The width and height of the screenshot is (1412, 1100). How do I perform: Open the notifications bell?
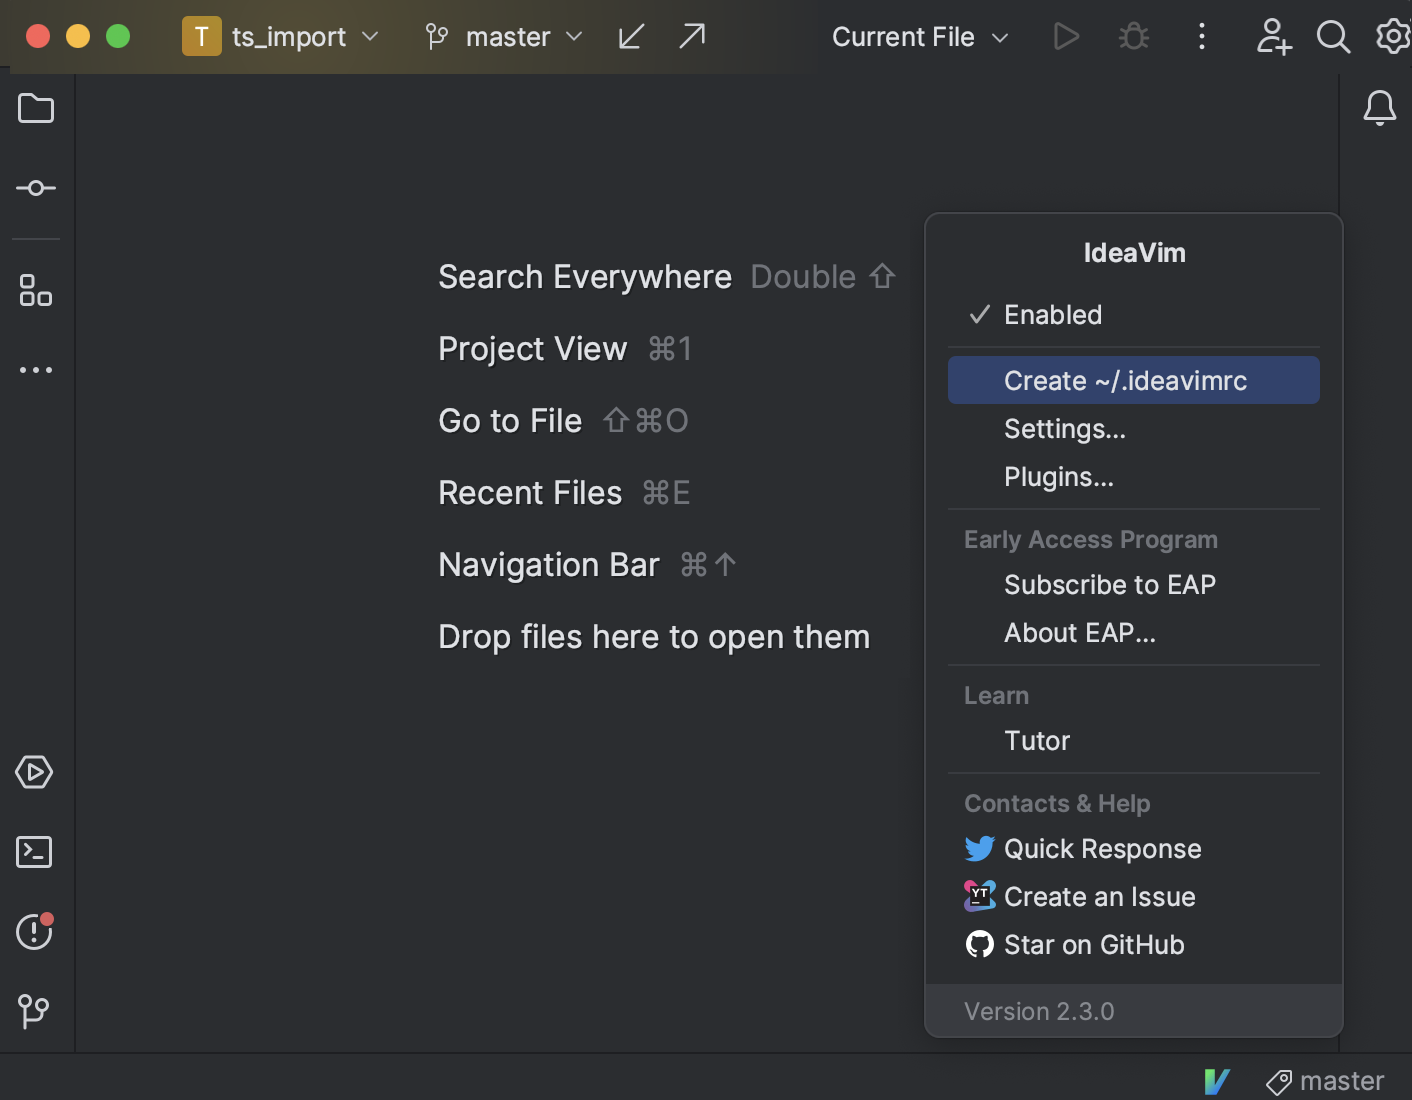click(x=1379, y=108)
